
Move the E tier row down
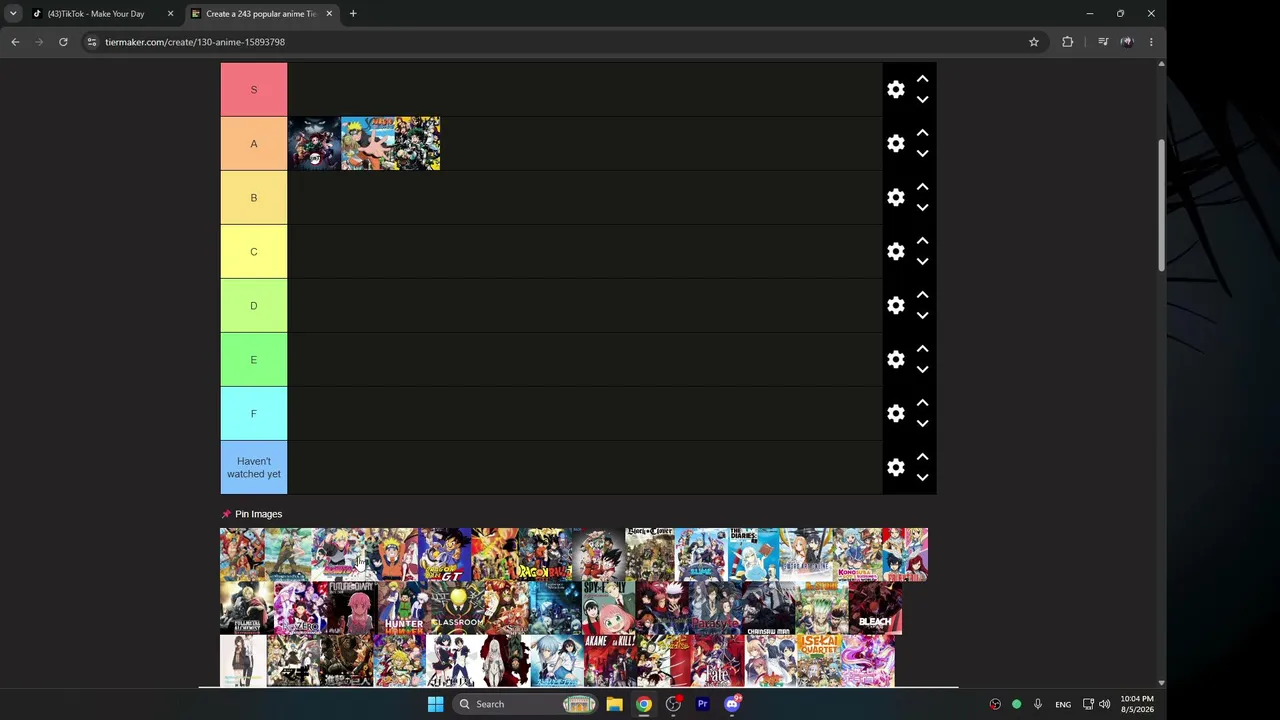922,370
